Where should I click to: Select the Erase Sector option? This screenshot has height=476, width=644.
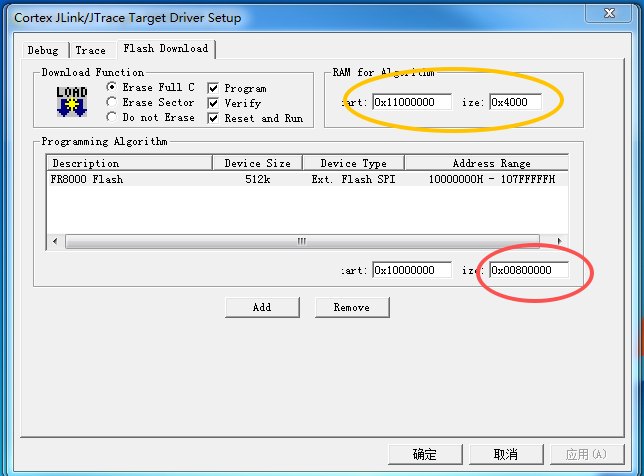pyautogui.click(x=112, y=102)
